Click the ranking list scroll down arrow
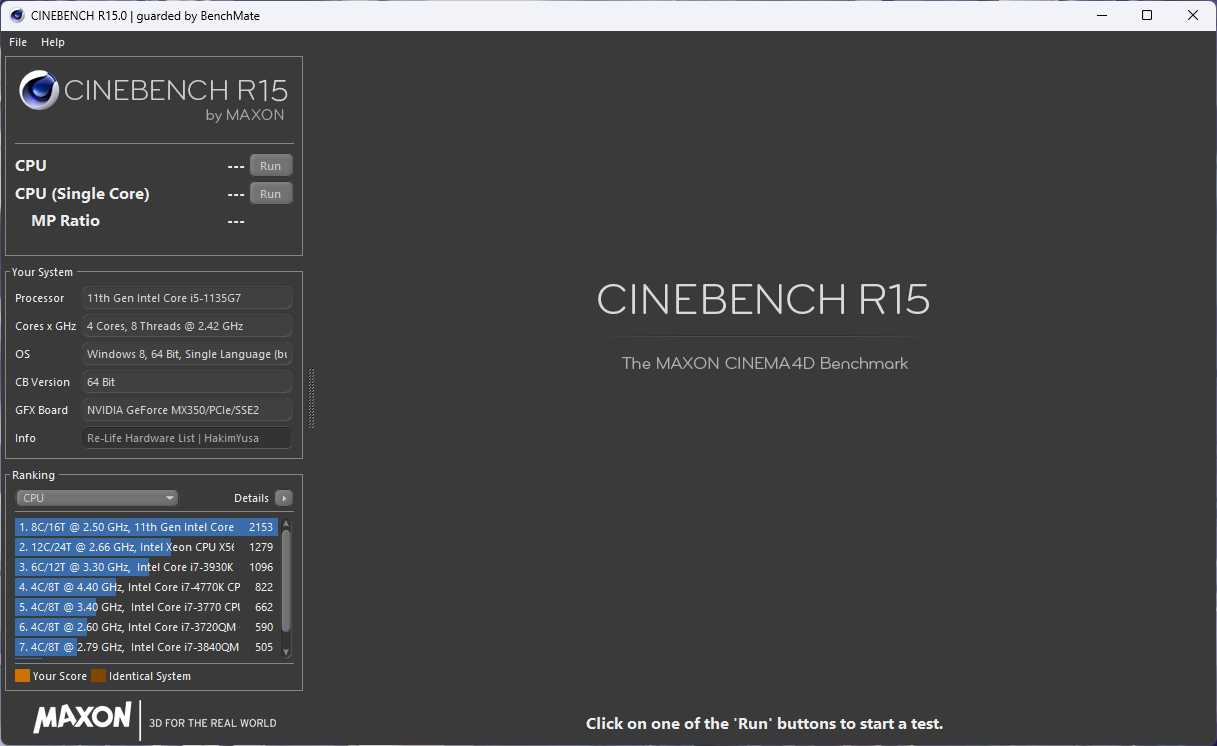 click(286, 651)
